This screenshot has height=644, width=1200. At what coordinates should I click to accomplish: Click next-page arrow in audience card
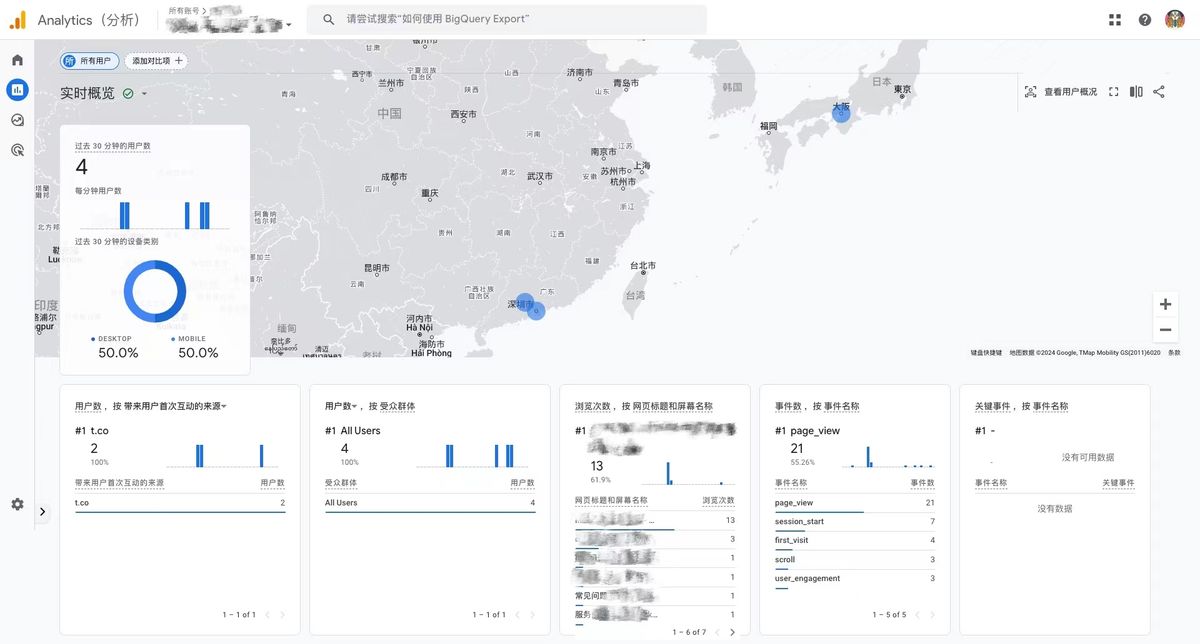coord(532,615)
